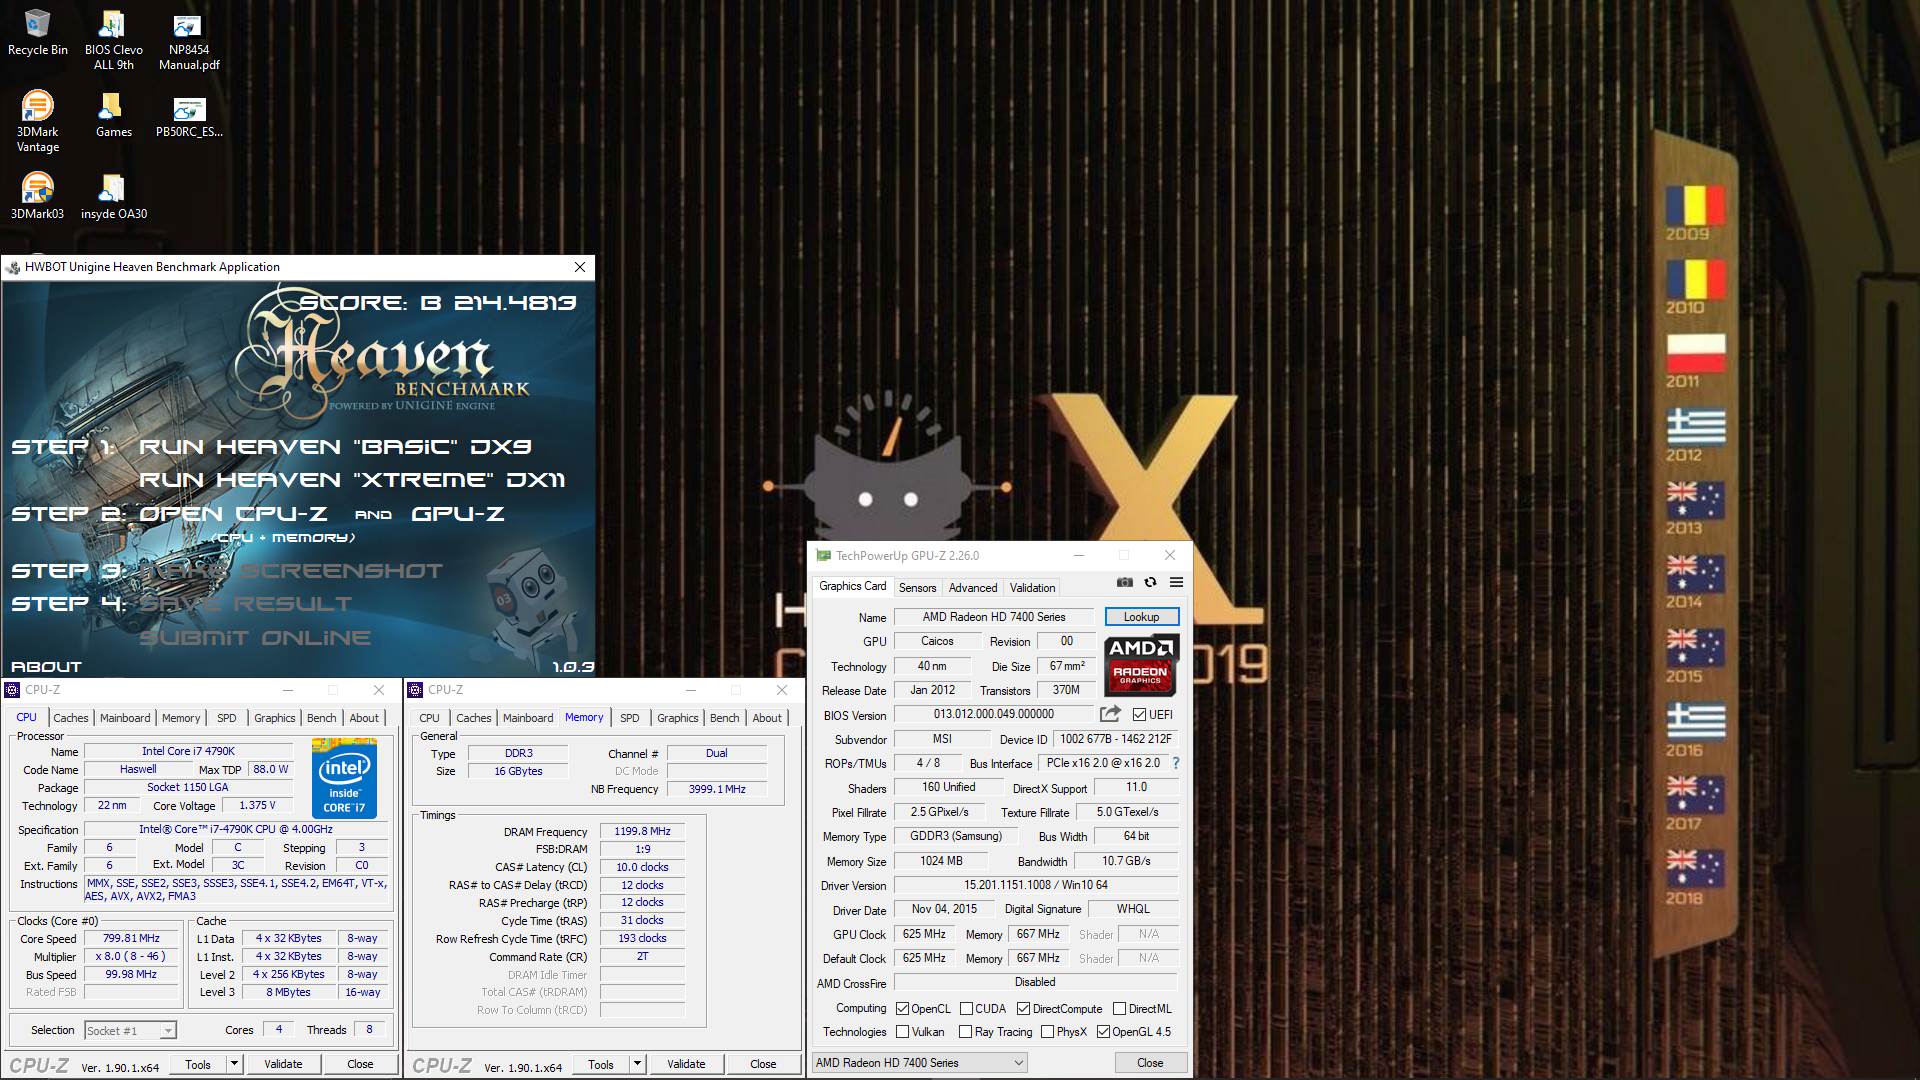
Task: Click Validate in the left CPU-Z window
Action: pyautogui.click(x=283, y=1064)
